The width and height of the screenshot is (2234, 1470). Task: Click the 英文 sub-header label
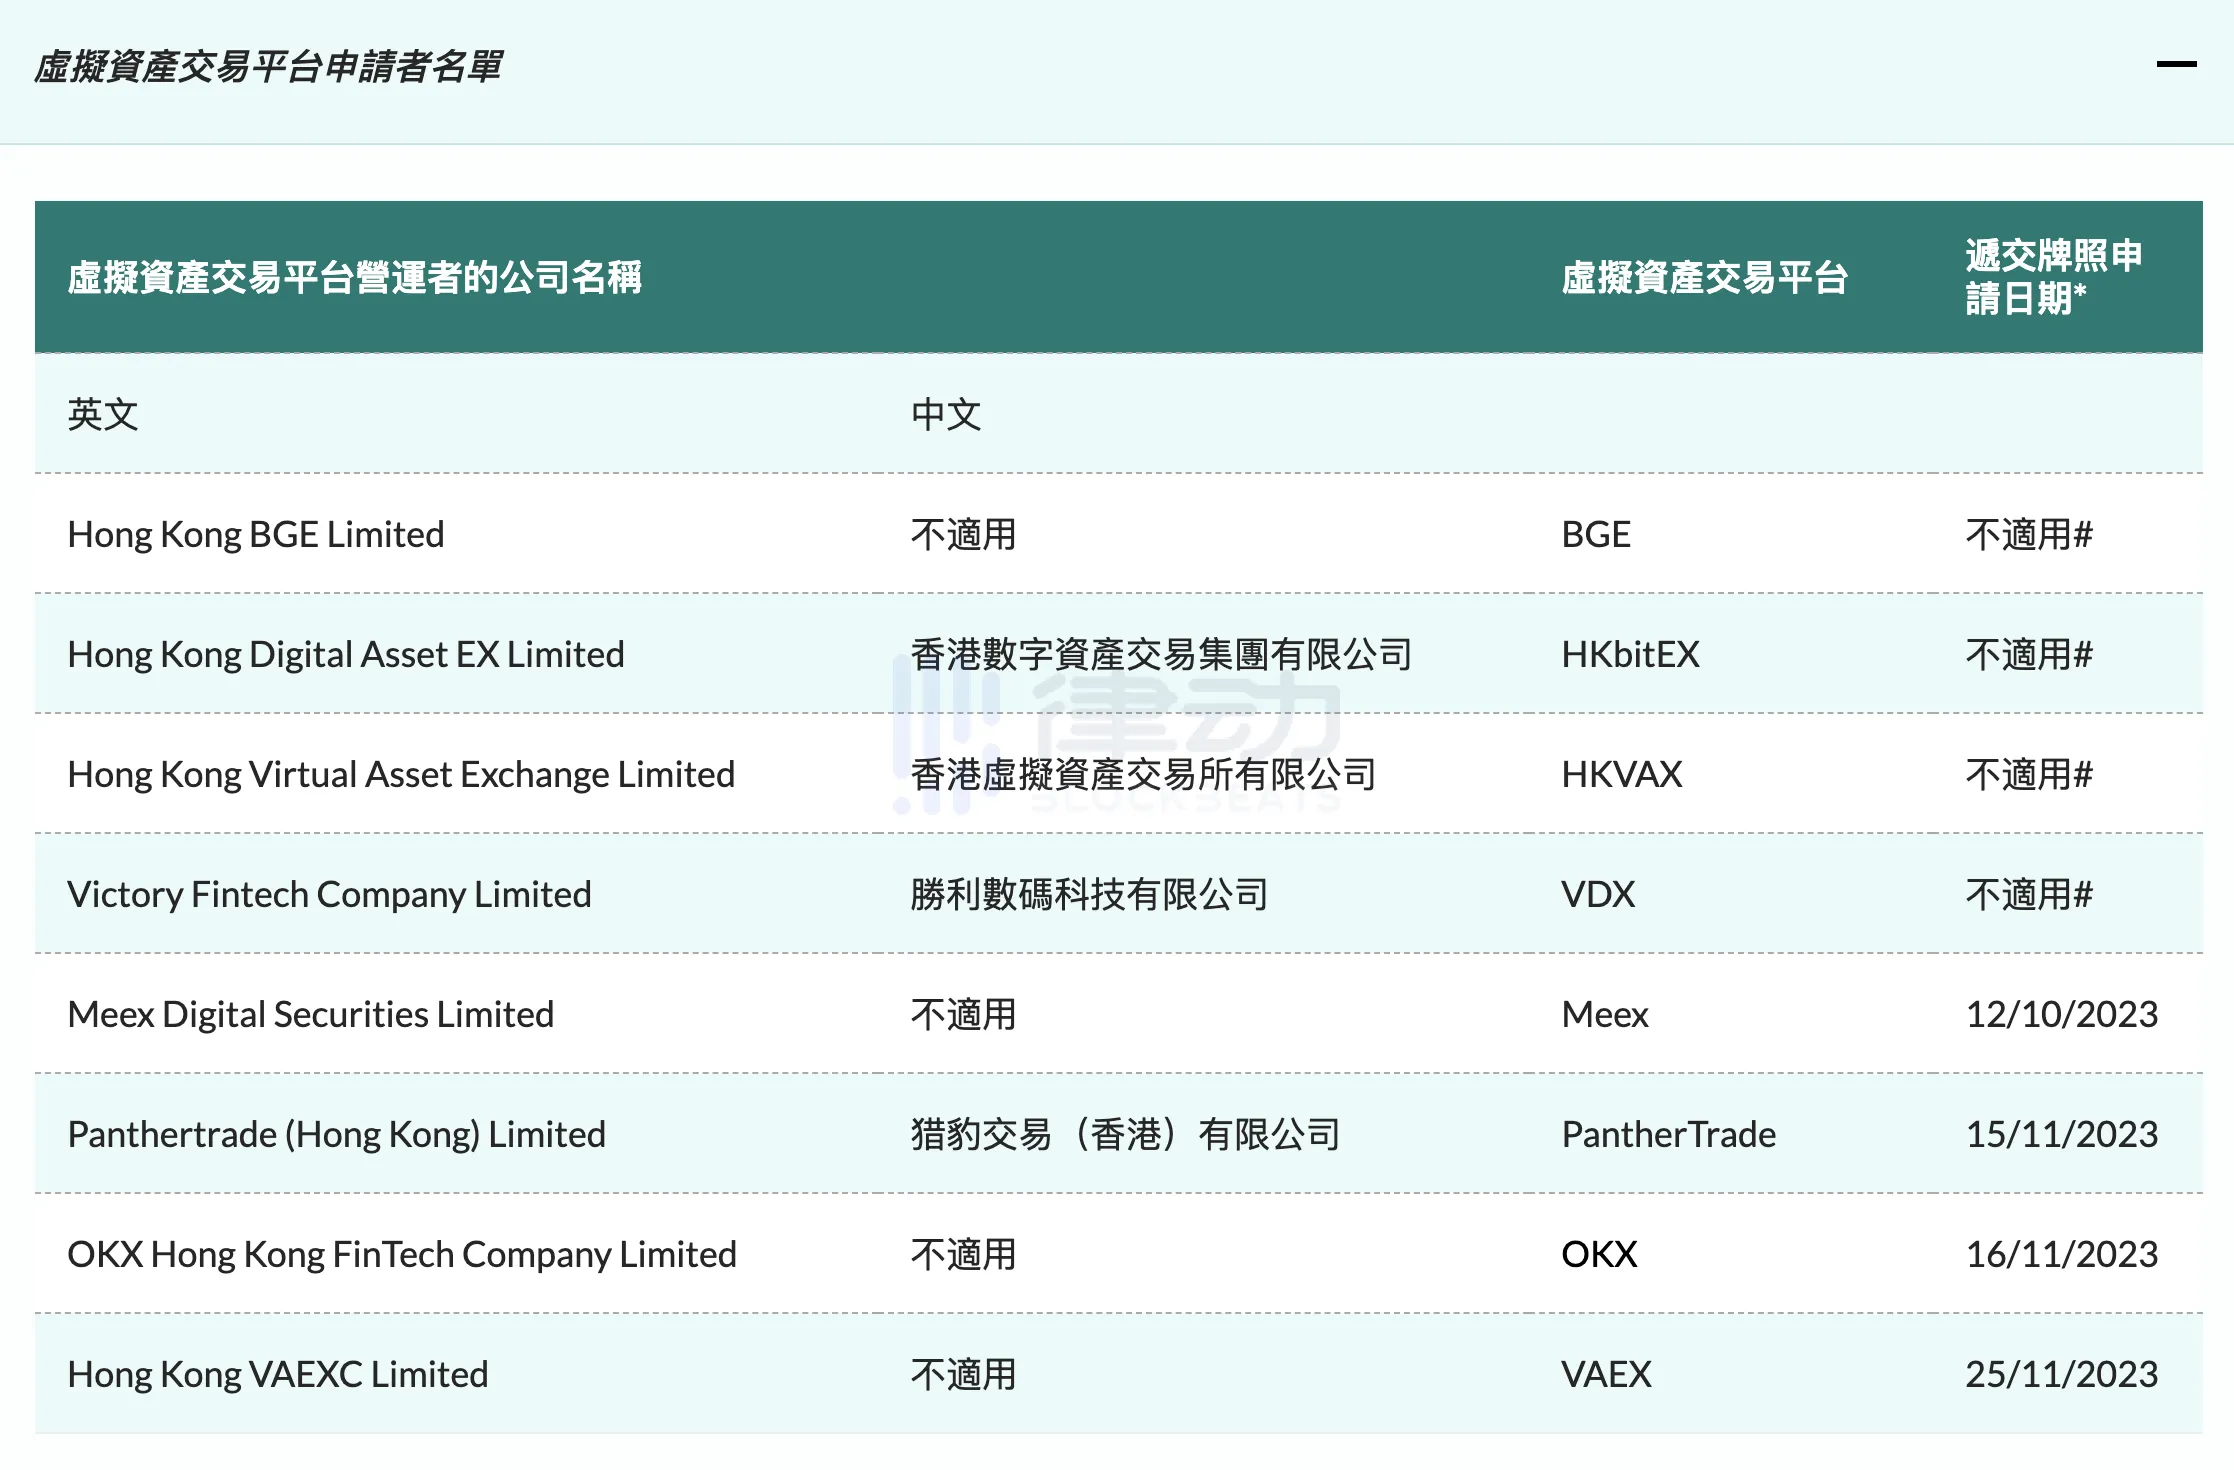point(103,415)
